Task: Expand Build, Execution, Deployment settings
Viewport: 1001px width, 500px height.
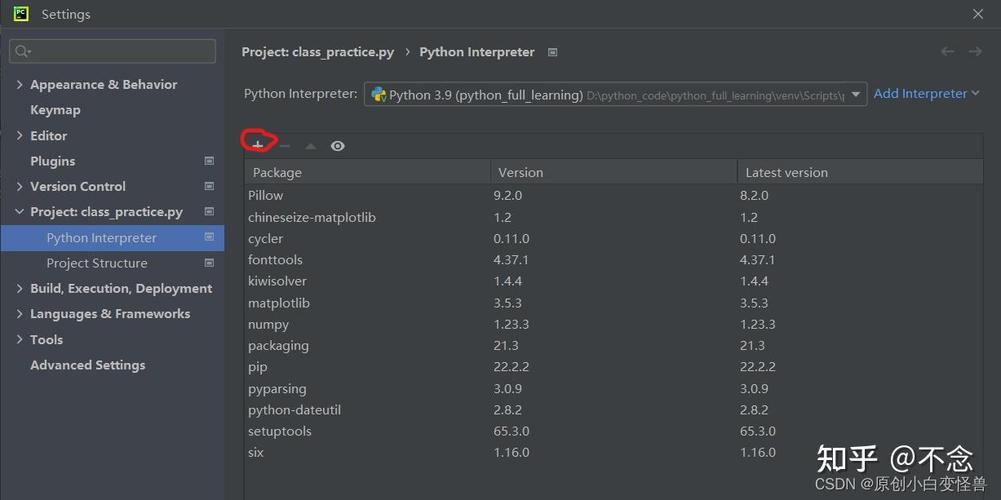Action: [x=20, y=288]
